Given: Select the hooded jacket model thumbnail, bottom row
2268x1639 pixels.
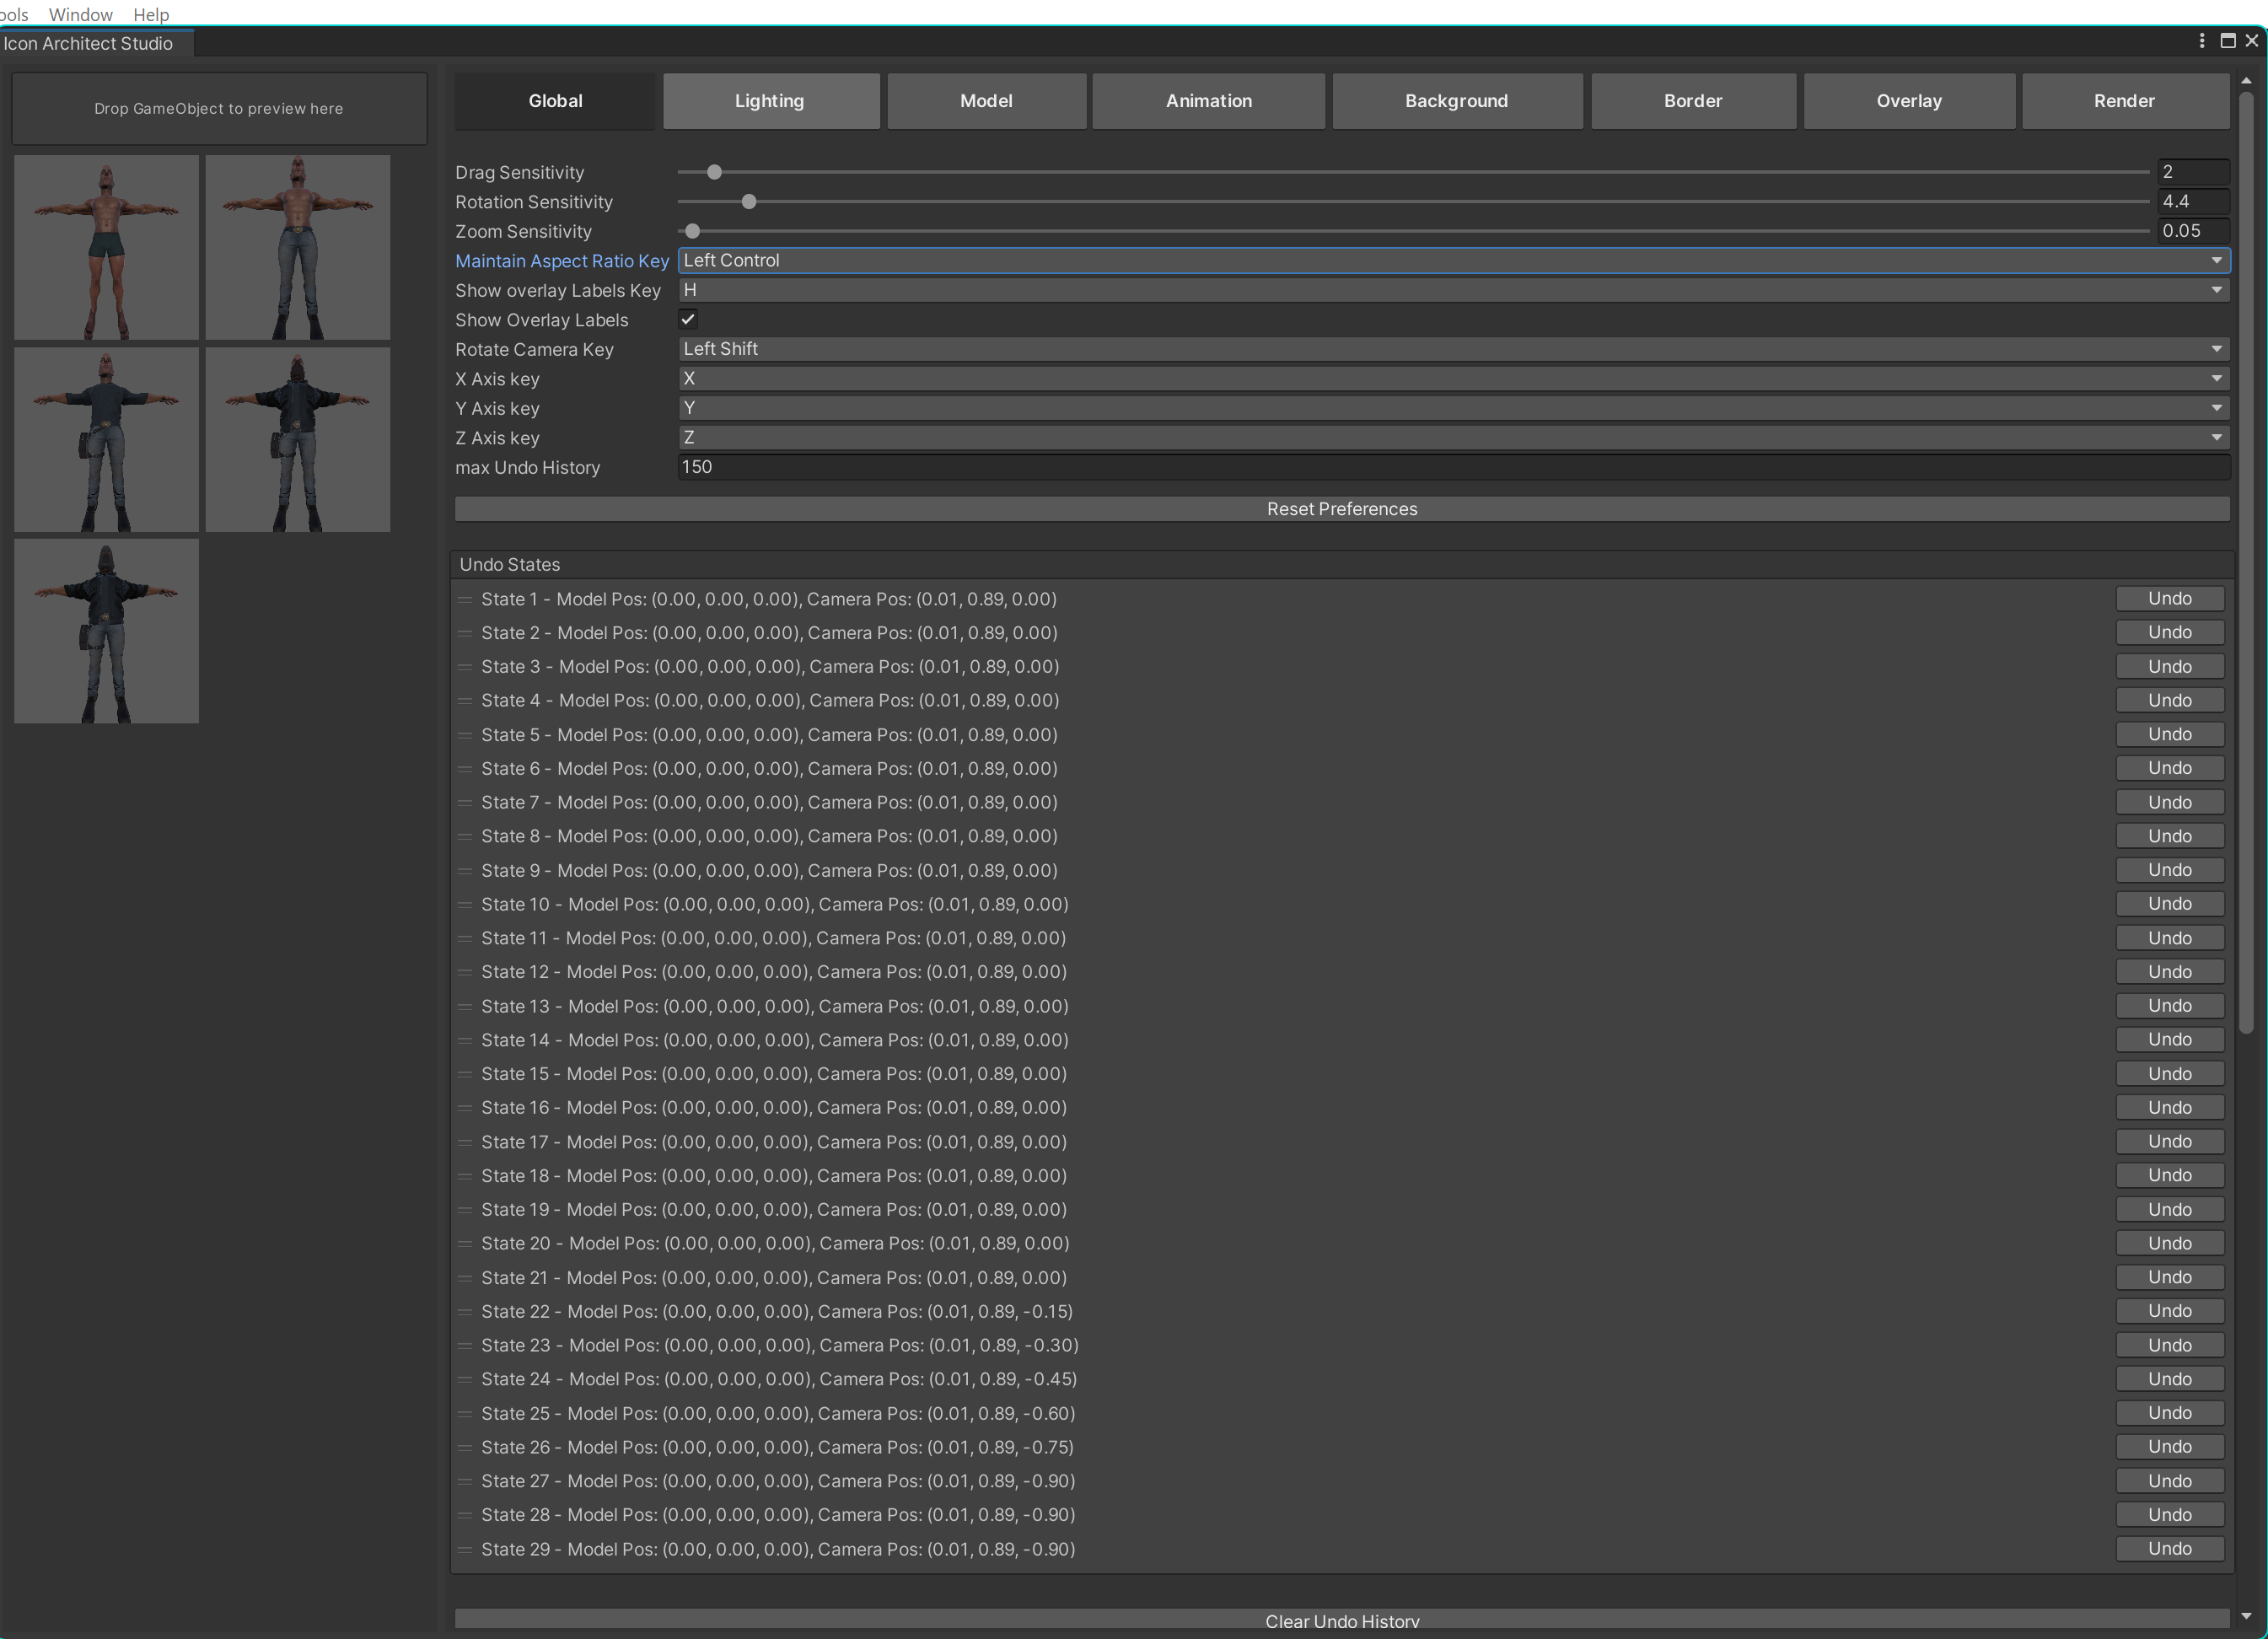Looking at the screenshot, I should click(106, 631).
